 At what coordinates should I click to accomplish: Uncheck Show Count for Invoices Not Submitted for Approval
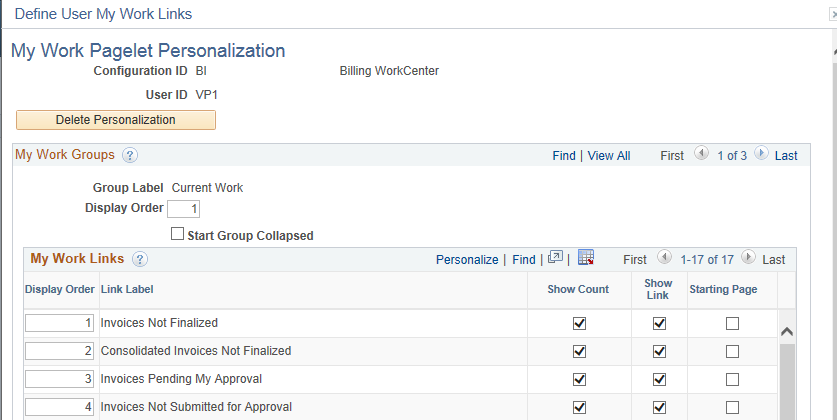tap(579, 408)
